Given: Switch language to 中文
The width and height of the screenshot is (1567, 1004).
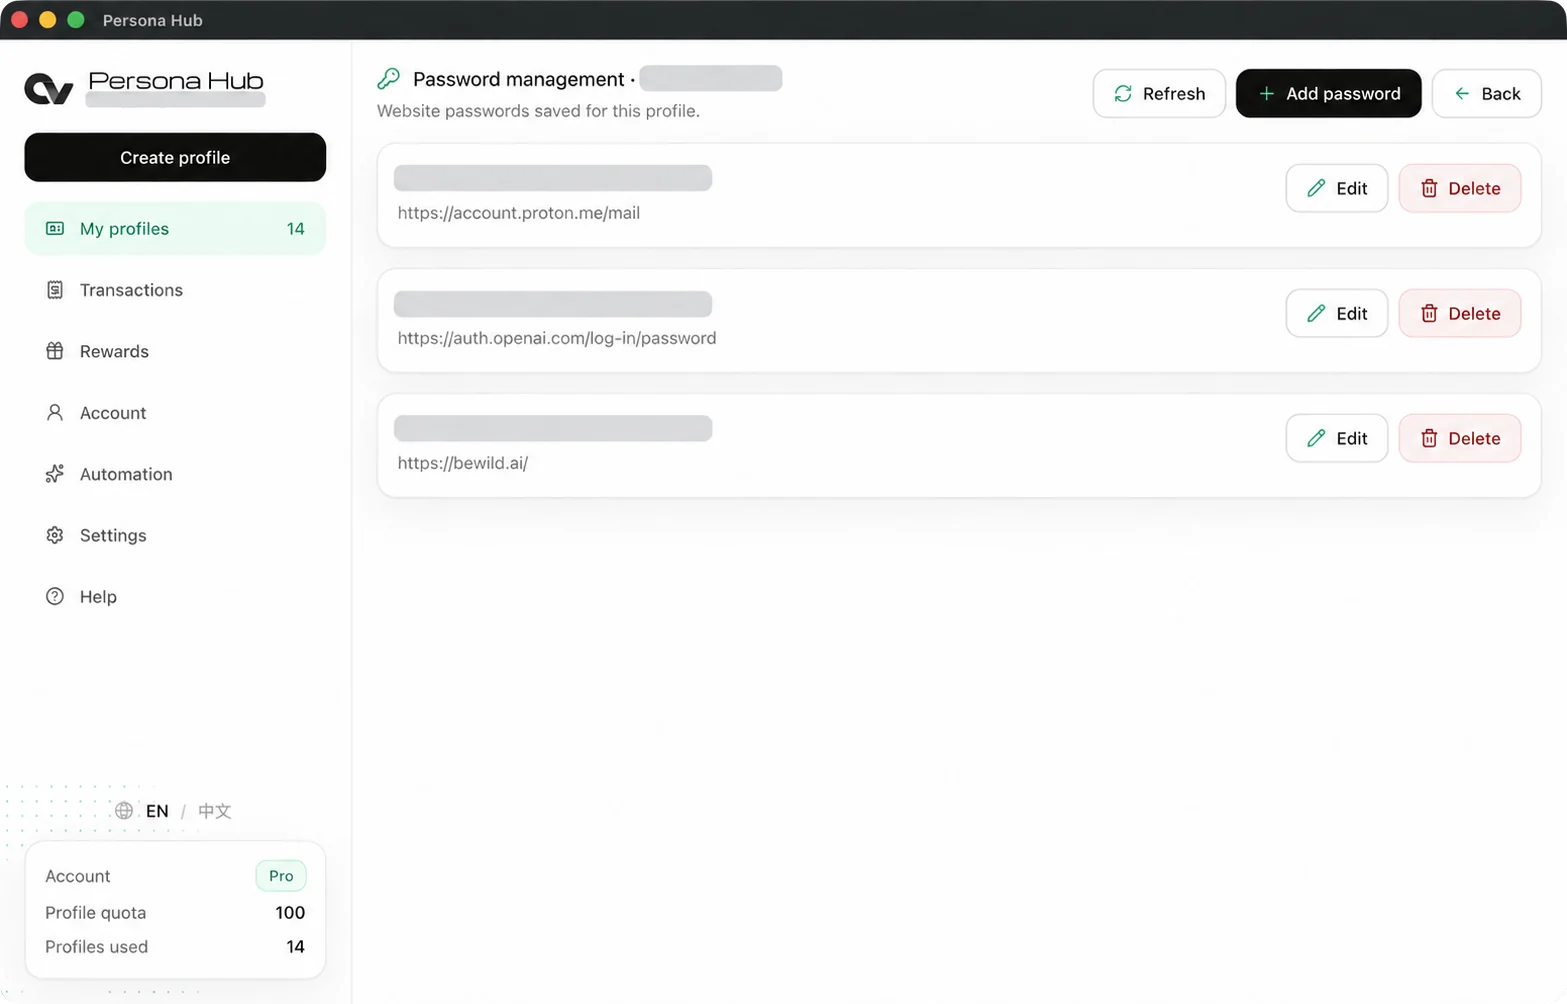Looking at the screenshot, I should 214,811.
